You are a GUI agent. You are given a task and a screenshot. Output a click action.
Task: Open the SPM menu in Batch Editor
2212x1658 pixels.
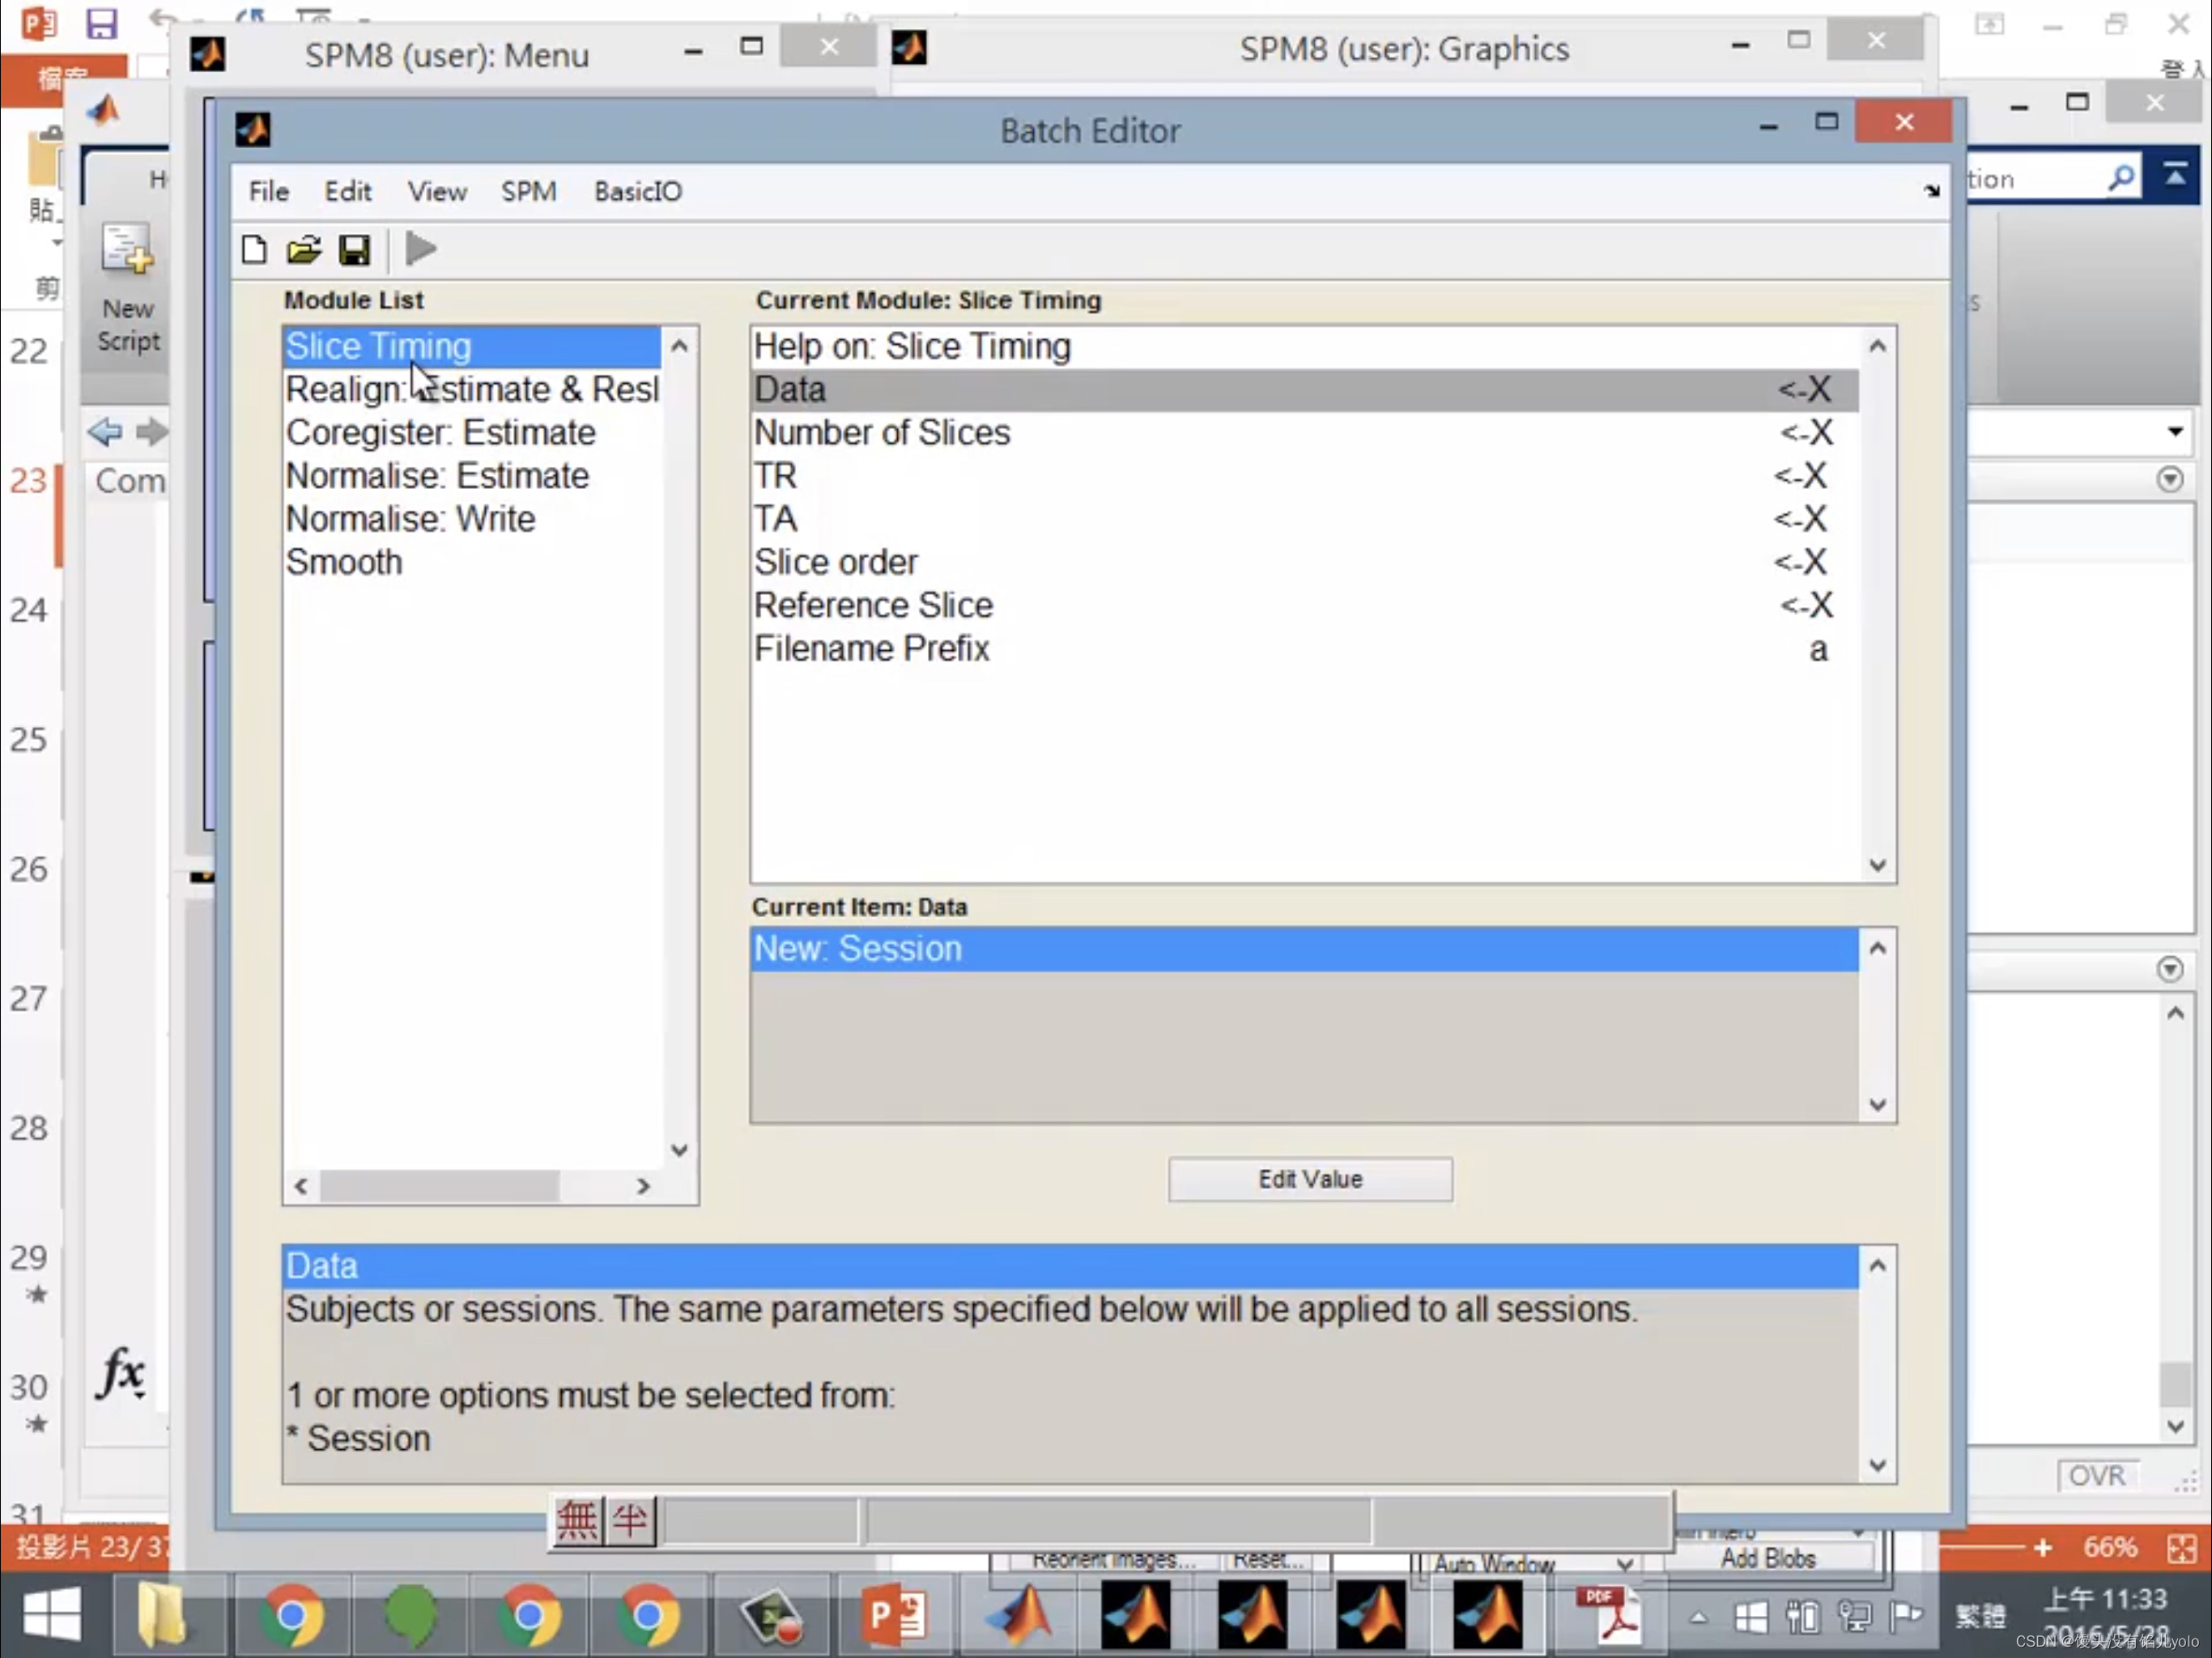[x=528, y=191]
